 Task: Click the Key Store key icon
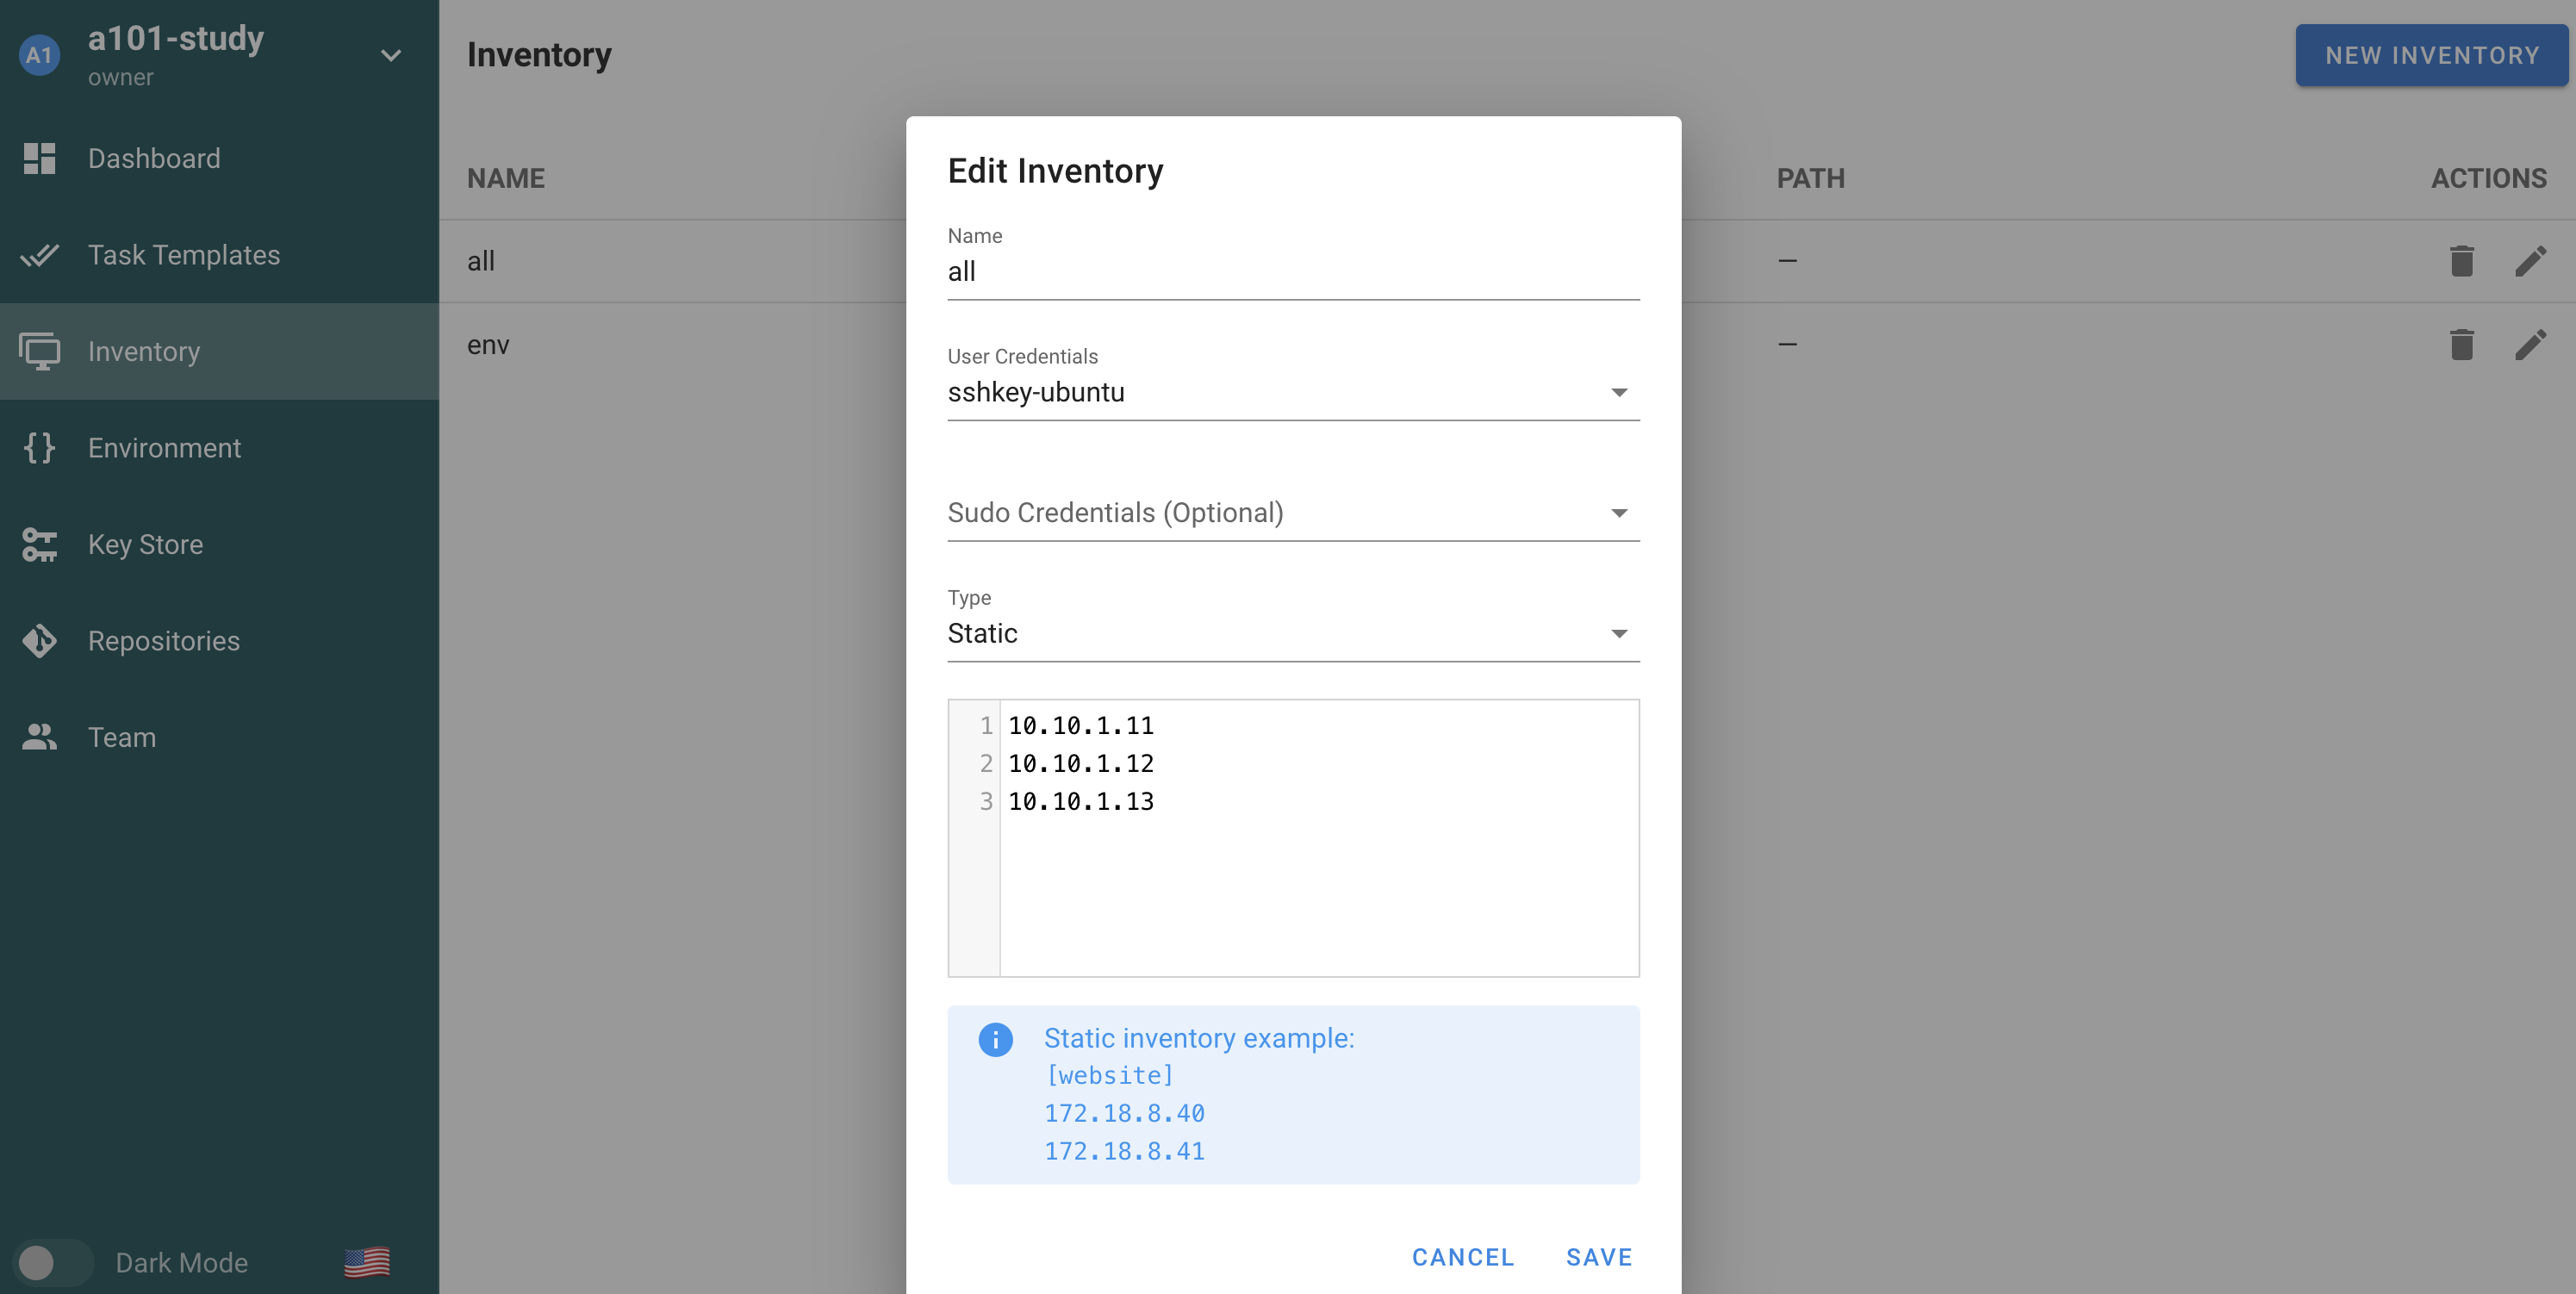click(x=39, y=545)
